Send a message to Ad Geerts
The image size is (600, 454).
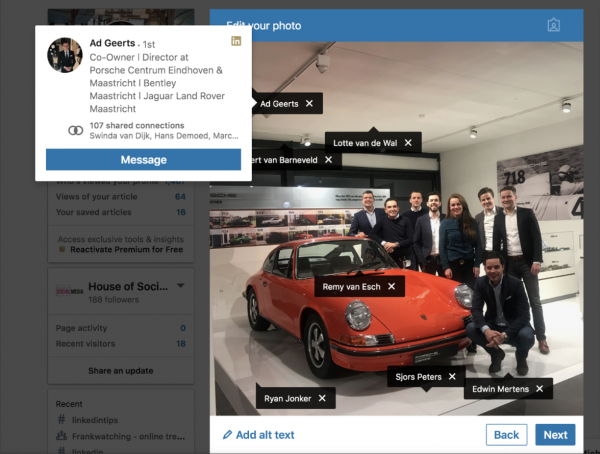[143, 160]
